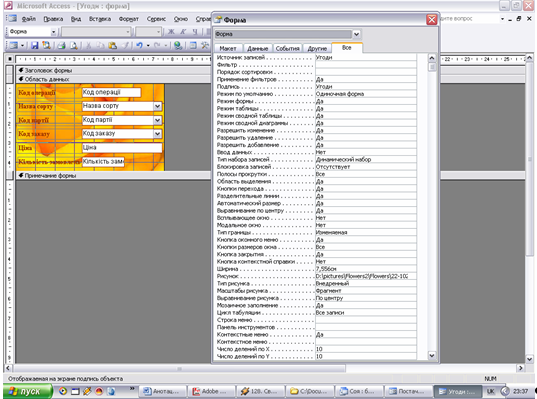Click the file search icon beside Save
537x399 pixels.
tap(46, 45)
